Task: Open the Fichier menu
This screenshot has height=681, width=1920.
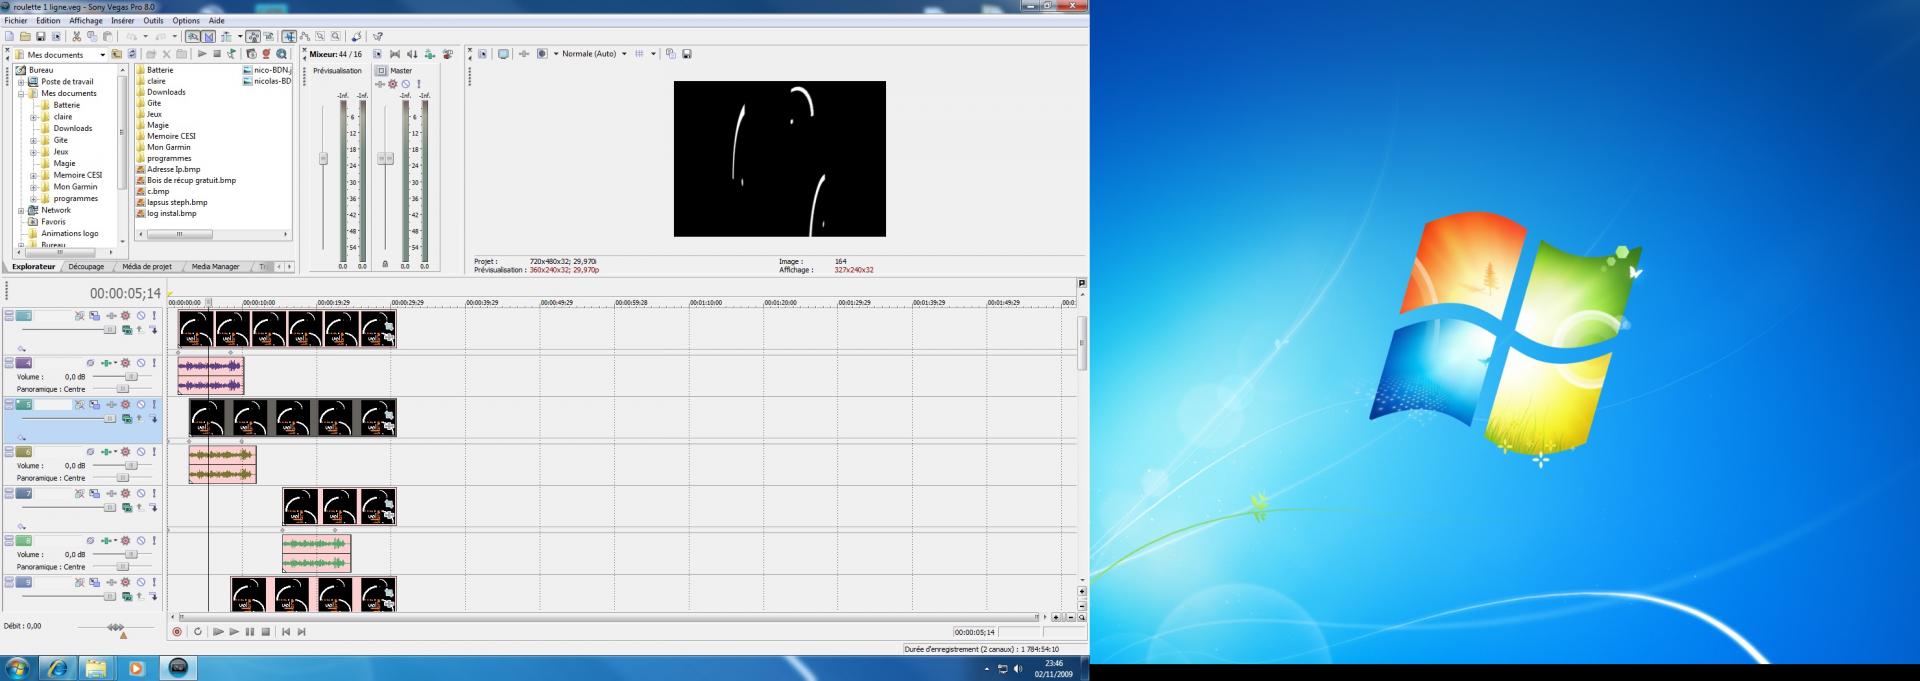Action: pyautogui.click(x=16, y=20)
